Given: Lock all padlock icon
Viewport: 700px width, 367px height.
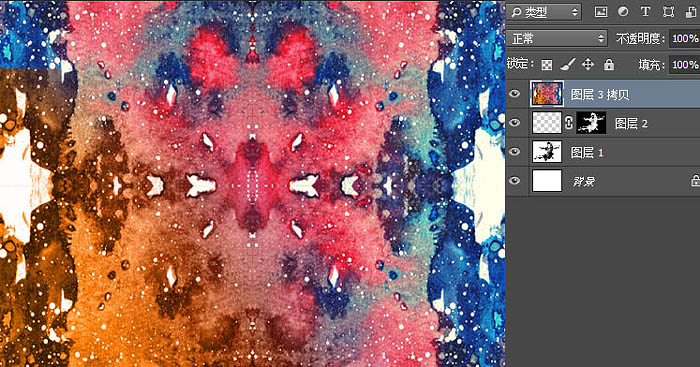Looking at the screenshot, I should coord(609,65).
